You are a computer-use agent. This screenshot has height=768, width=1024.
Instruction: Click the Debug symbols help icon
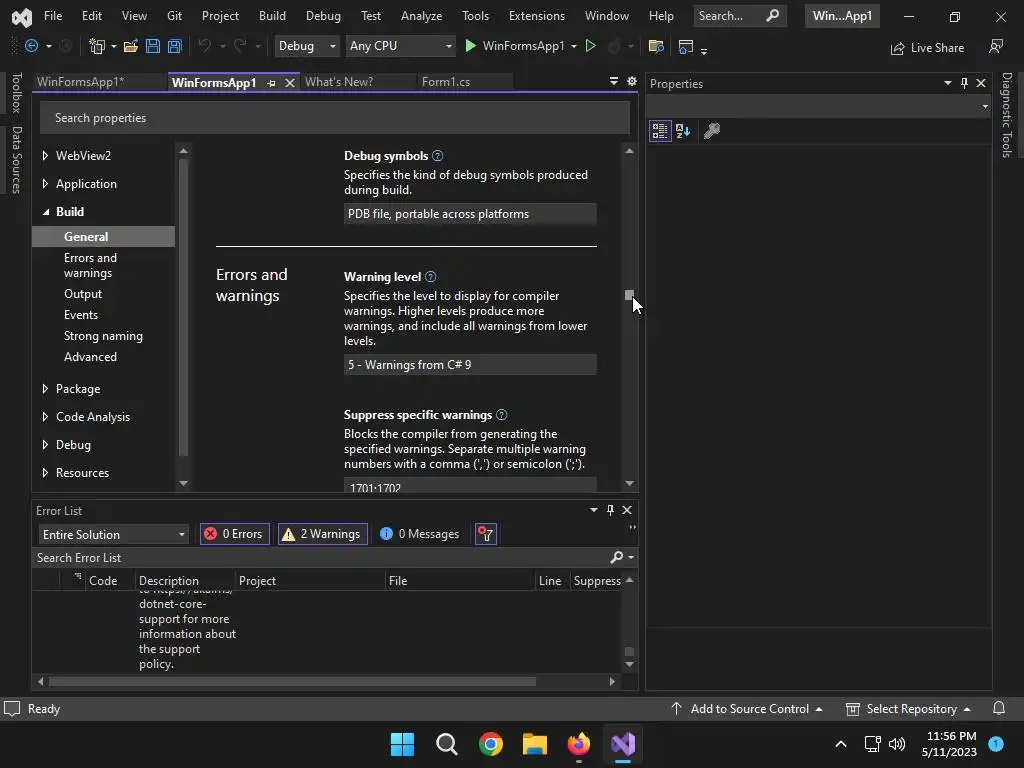(x=438, y=155)
